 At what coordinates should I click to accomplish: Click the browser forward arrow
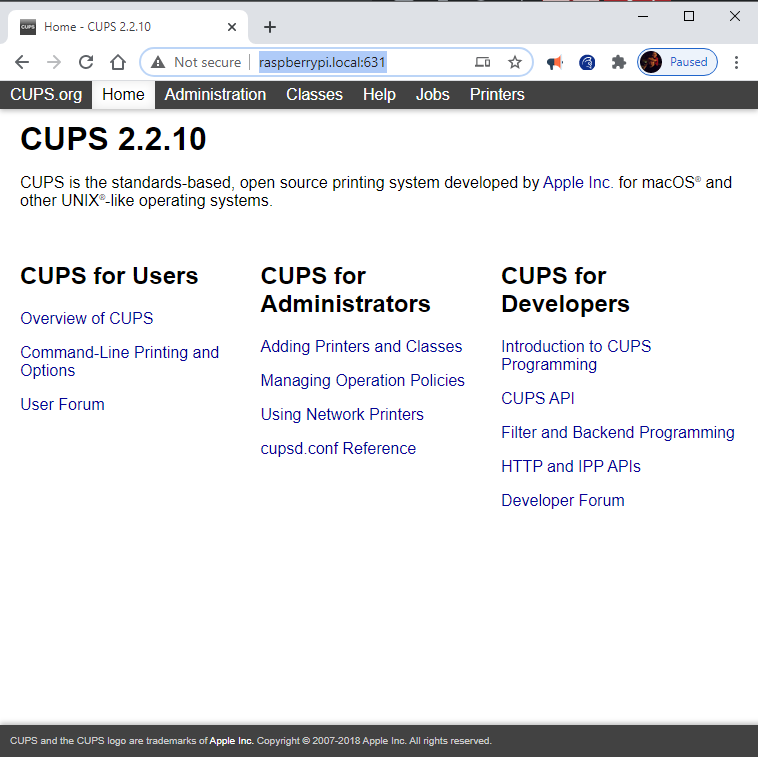point(54,62)
